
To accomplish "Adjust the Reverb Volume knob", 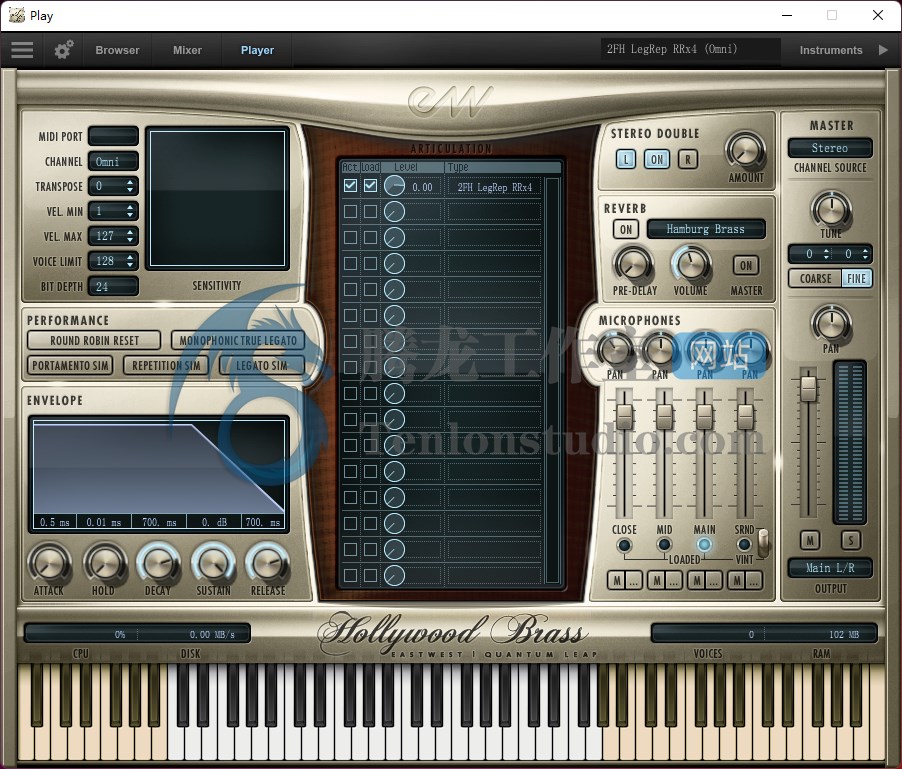I will click(x=691, y=265).
